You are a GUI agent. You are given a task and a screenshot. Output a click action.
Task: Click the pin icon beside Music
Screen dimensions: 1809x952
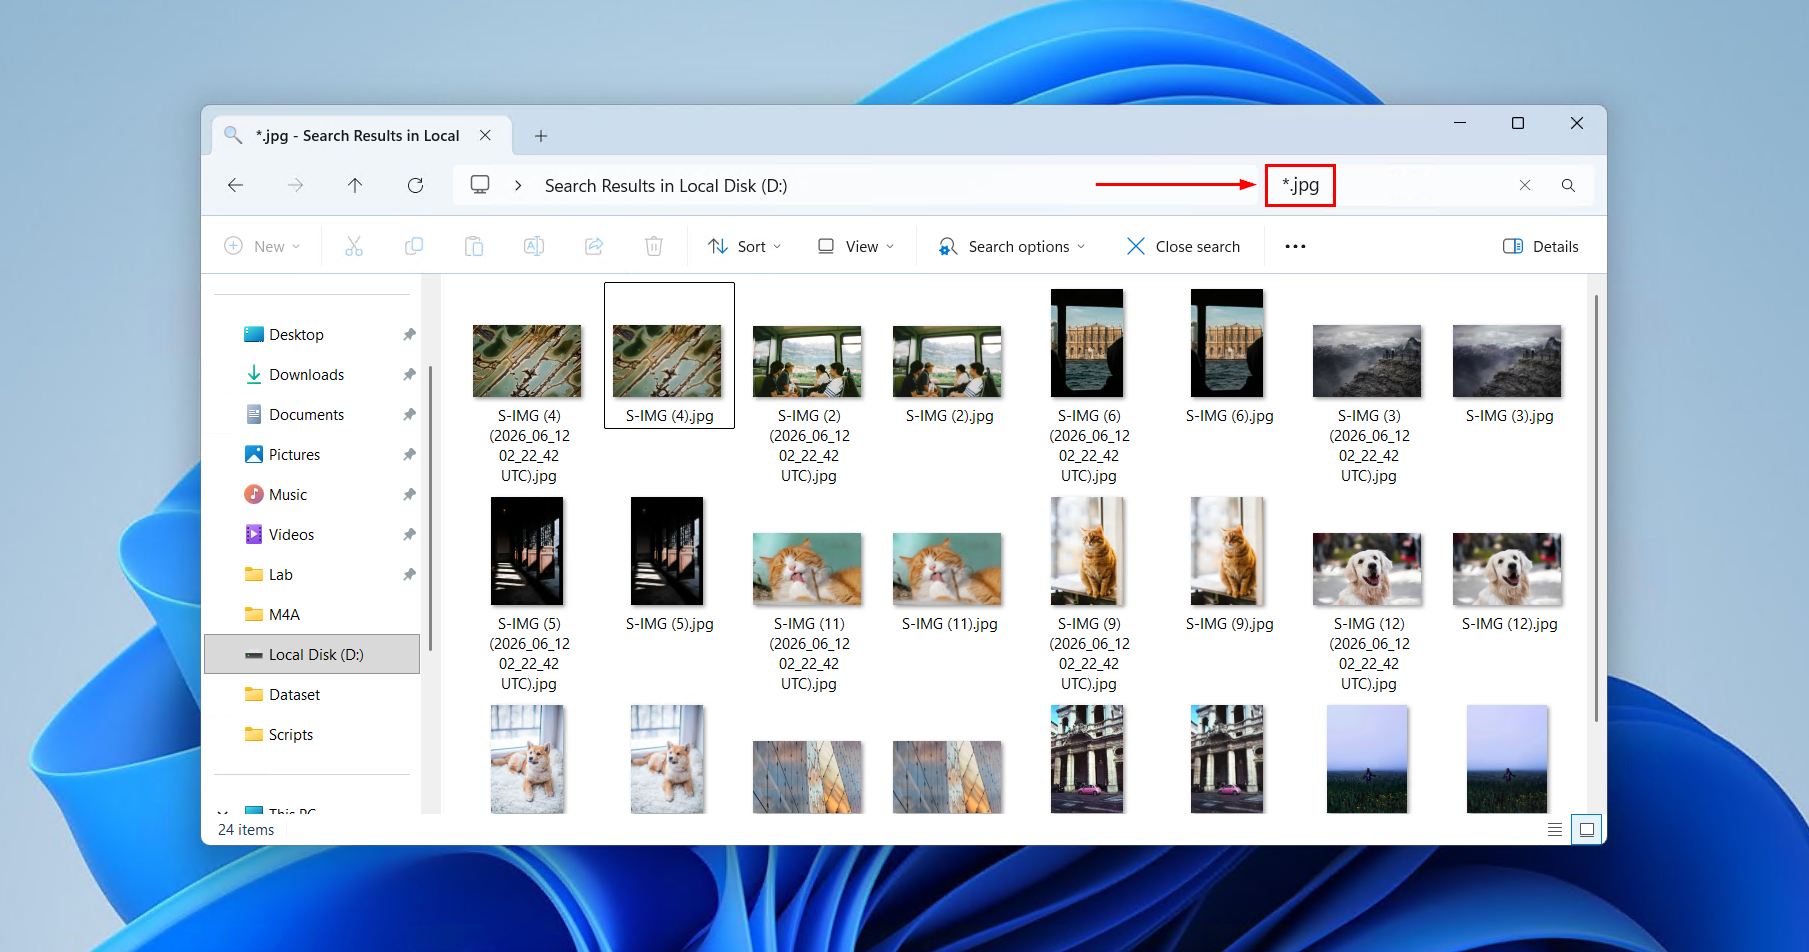tap(409, 495)
